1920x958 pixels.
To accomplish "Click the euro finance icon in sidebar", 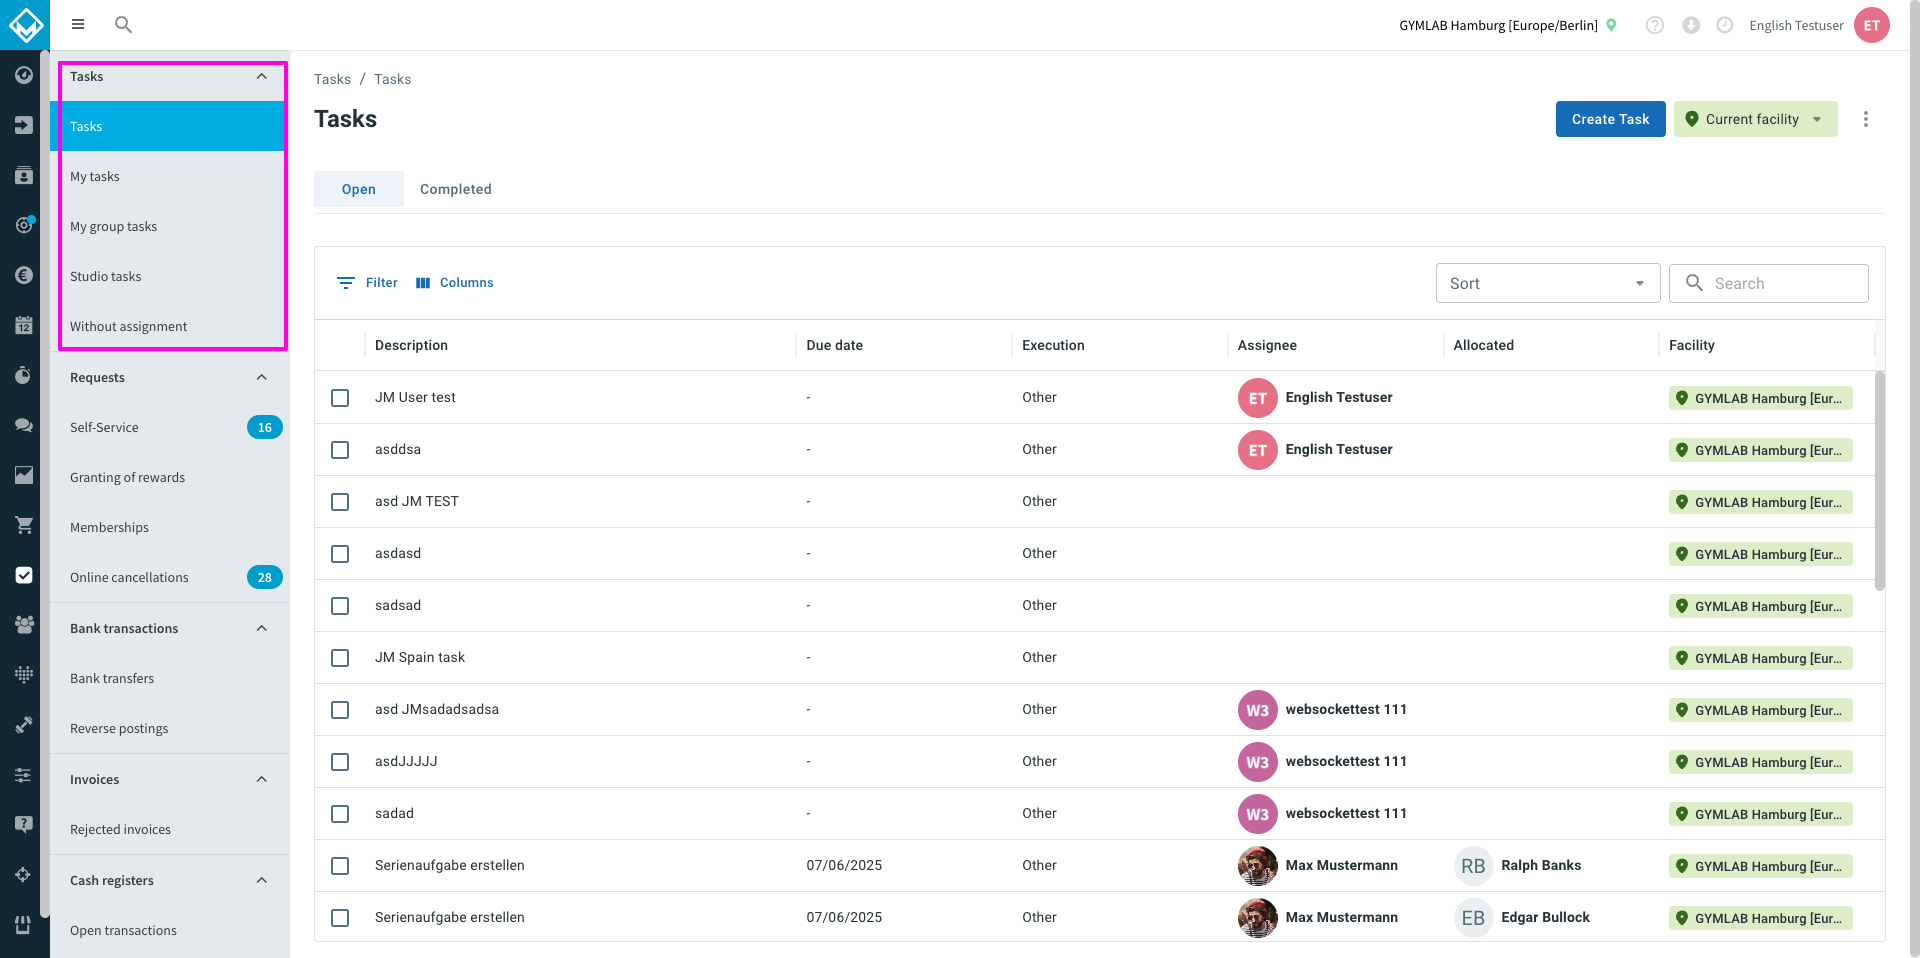I will point(24,275).
